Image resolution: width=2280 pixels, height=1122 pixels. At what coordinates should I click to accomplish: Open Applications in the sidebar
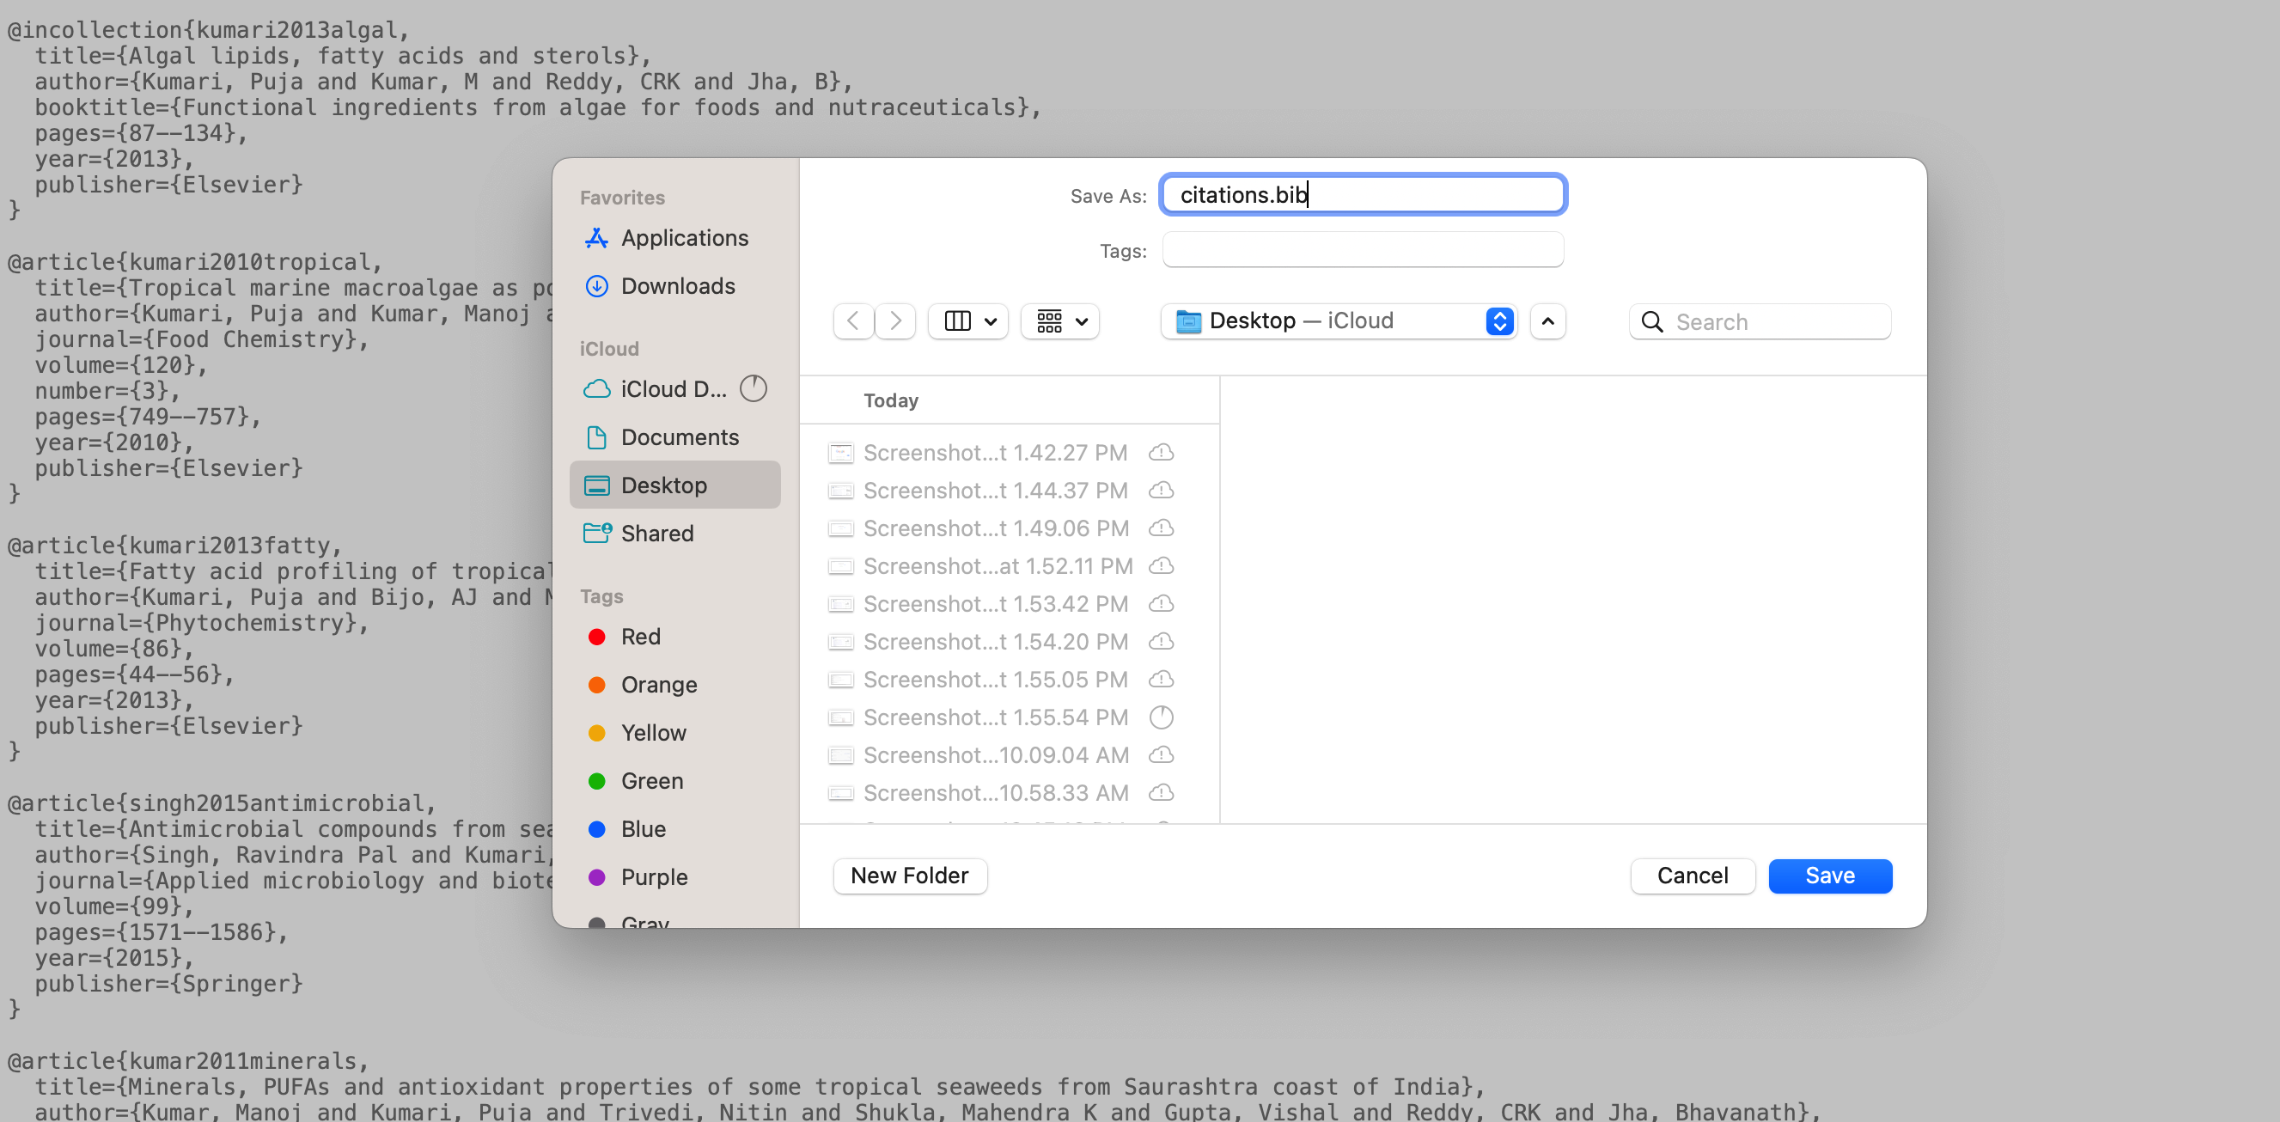click(675, 238)
